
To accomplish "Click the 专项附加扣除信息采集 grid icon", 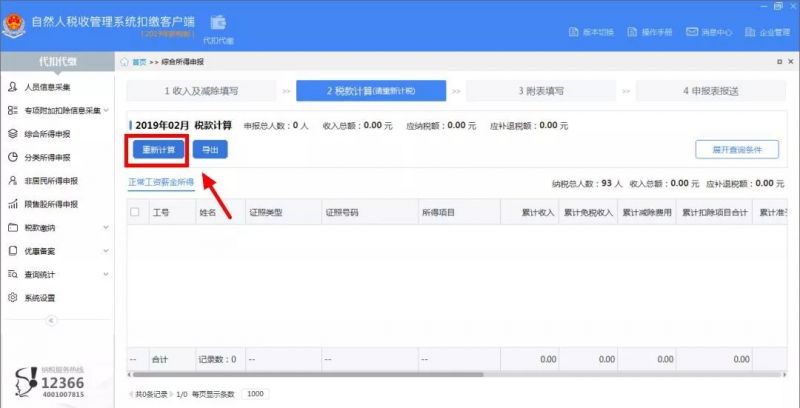I will (13, 110).
